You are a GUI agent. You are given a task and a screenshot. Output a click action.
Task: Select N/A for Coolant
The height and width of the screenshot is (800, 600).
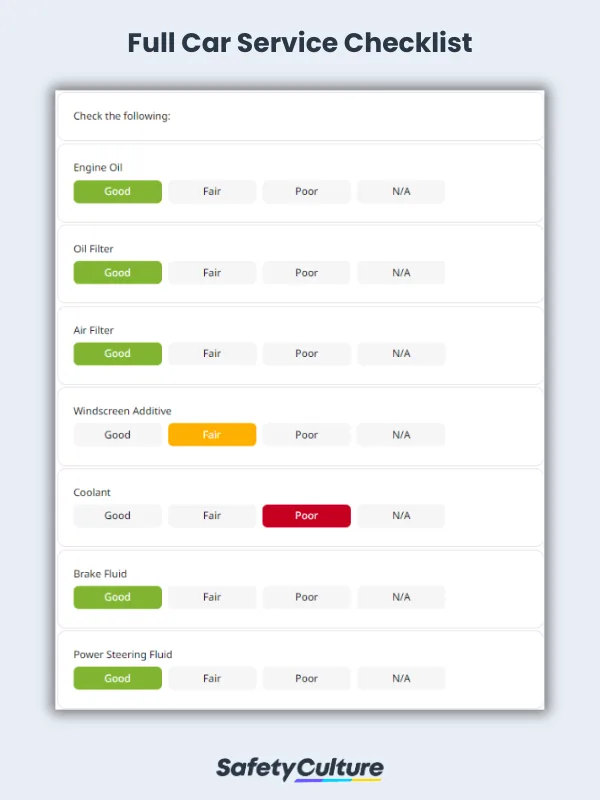click(401, 516)
